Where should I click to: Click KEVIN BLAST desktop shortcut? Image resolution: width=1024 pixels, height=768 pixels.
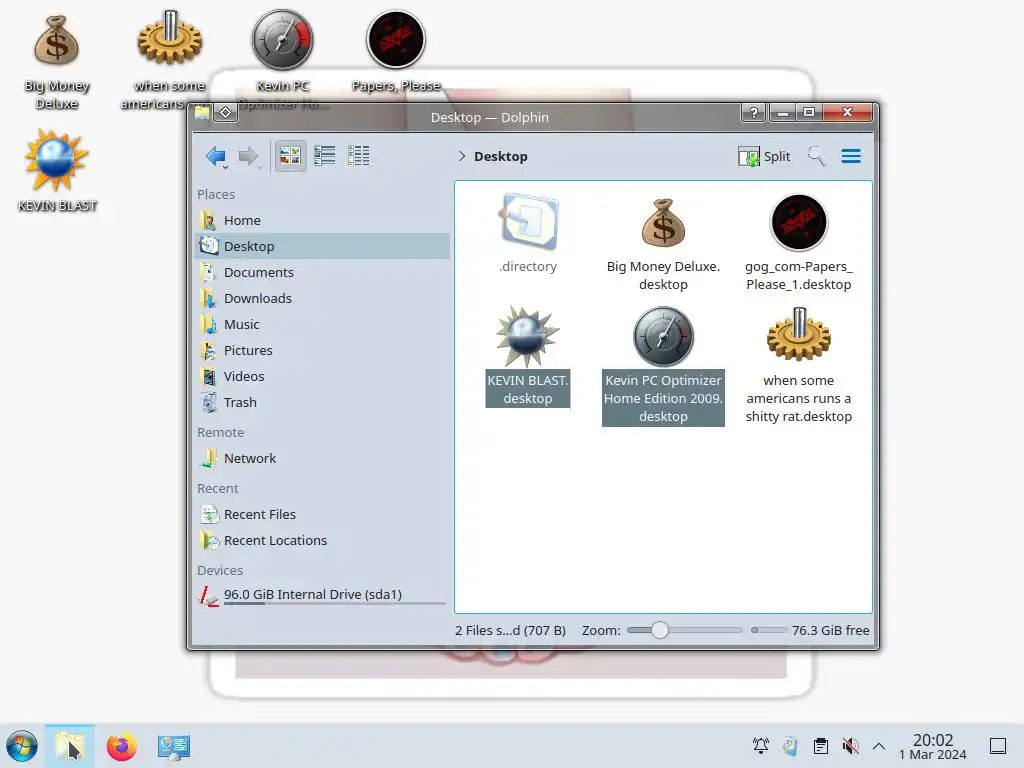coord(57,171)
